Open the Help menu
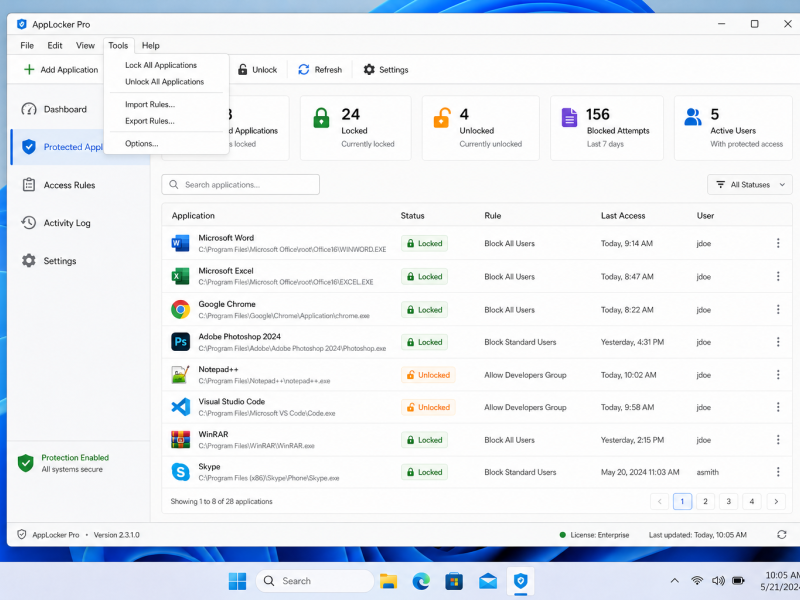800x600 pixels. 151,45
